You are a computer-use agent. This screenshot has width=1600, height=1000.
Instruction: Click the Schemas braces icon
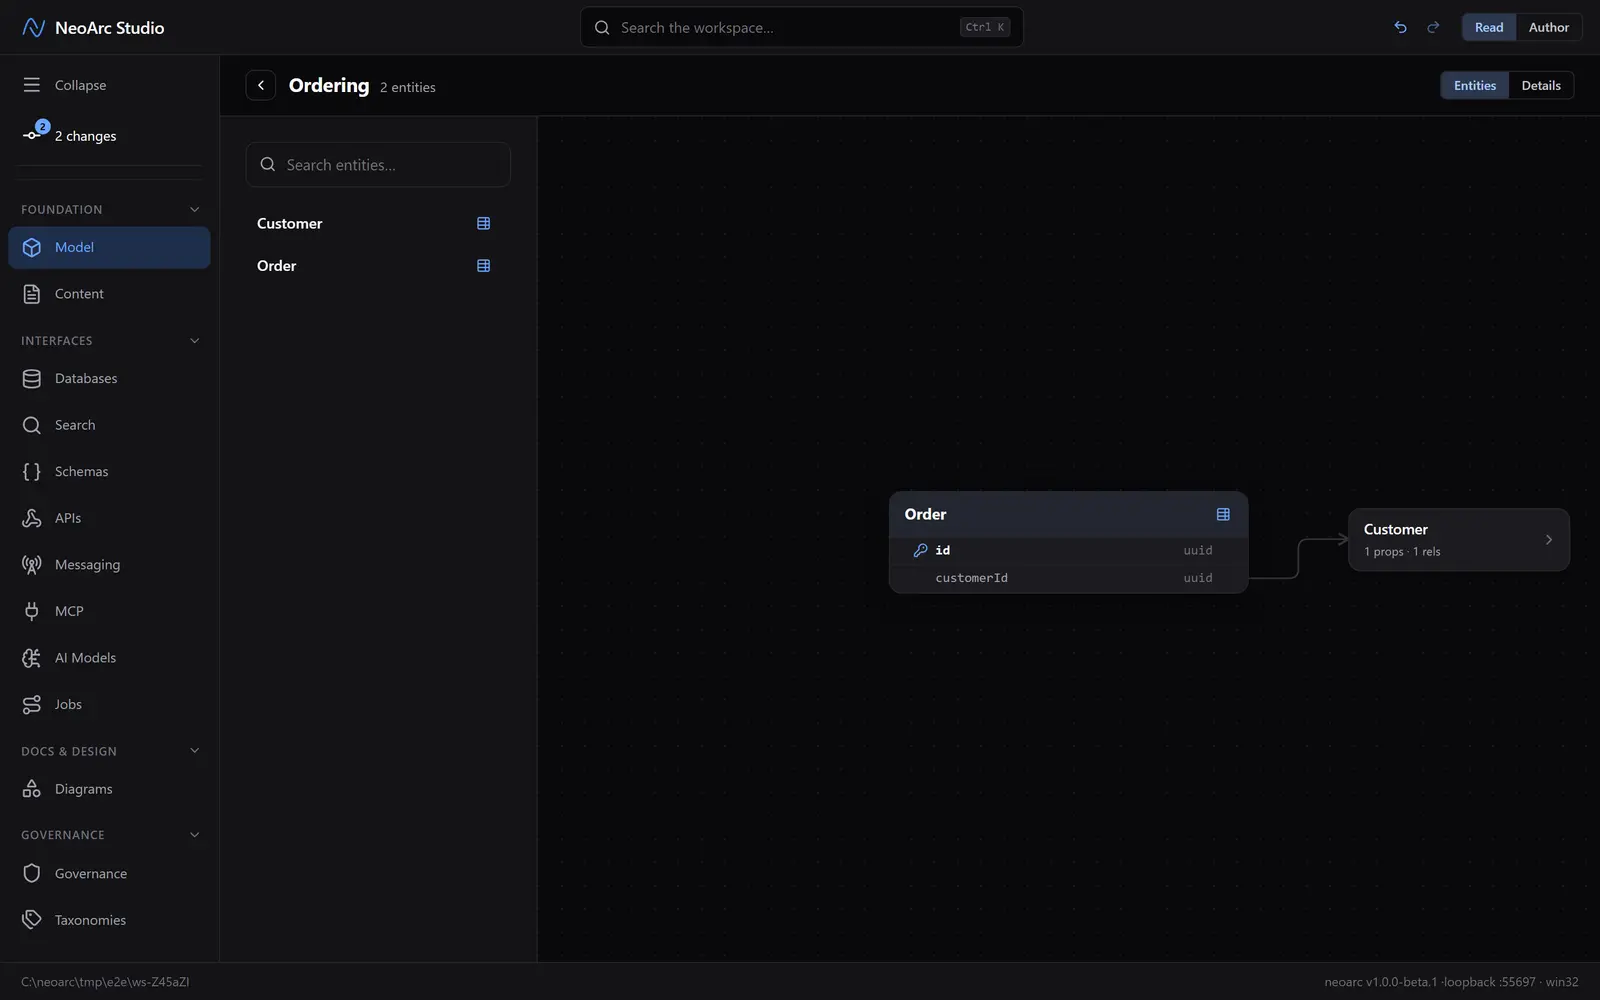tap(32, 471)
